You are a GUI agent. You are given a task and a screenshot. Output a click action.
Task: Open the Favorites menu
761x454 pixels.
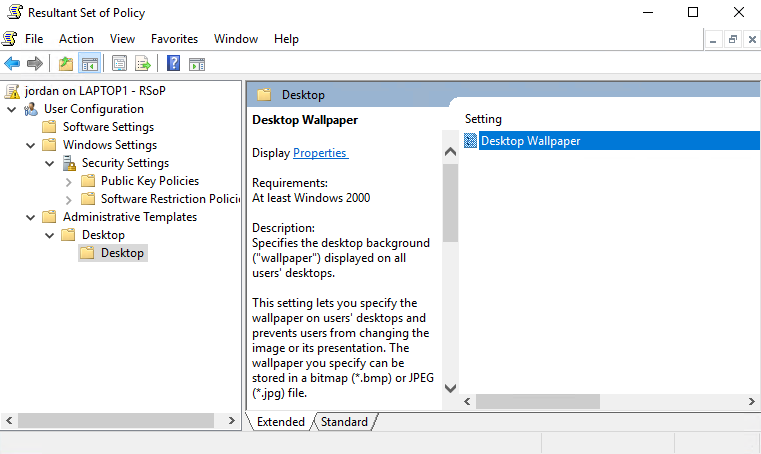point(174,39)
